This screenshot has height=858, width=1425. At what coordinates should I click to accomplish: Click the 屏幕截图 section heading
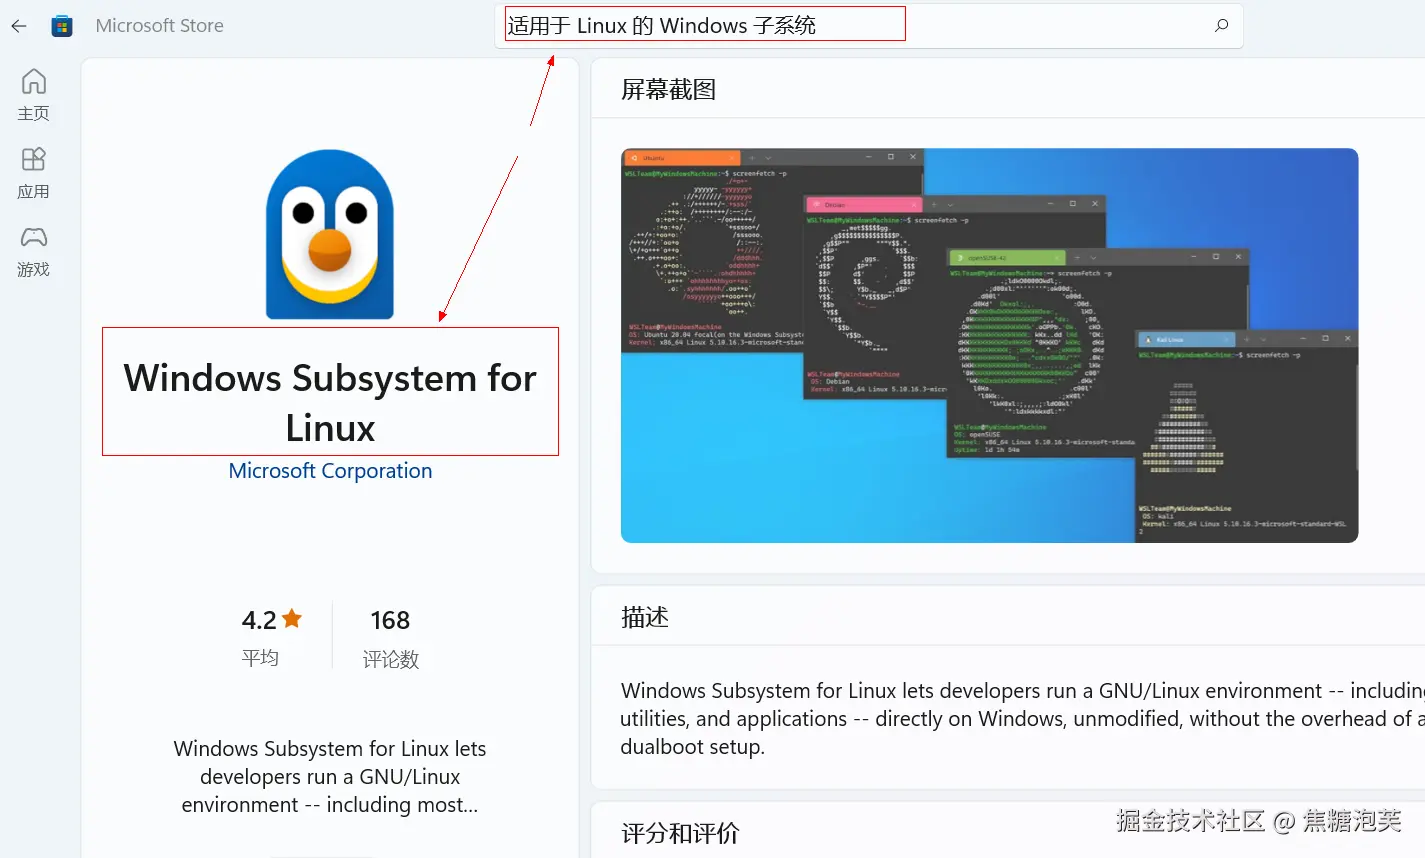pyautogui.click(x=668, y=90)
